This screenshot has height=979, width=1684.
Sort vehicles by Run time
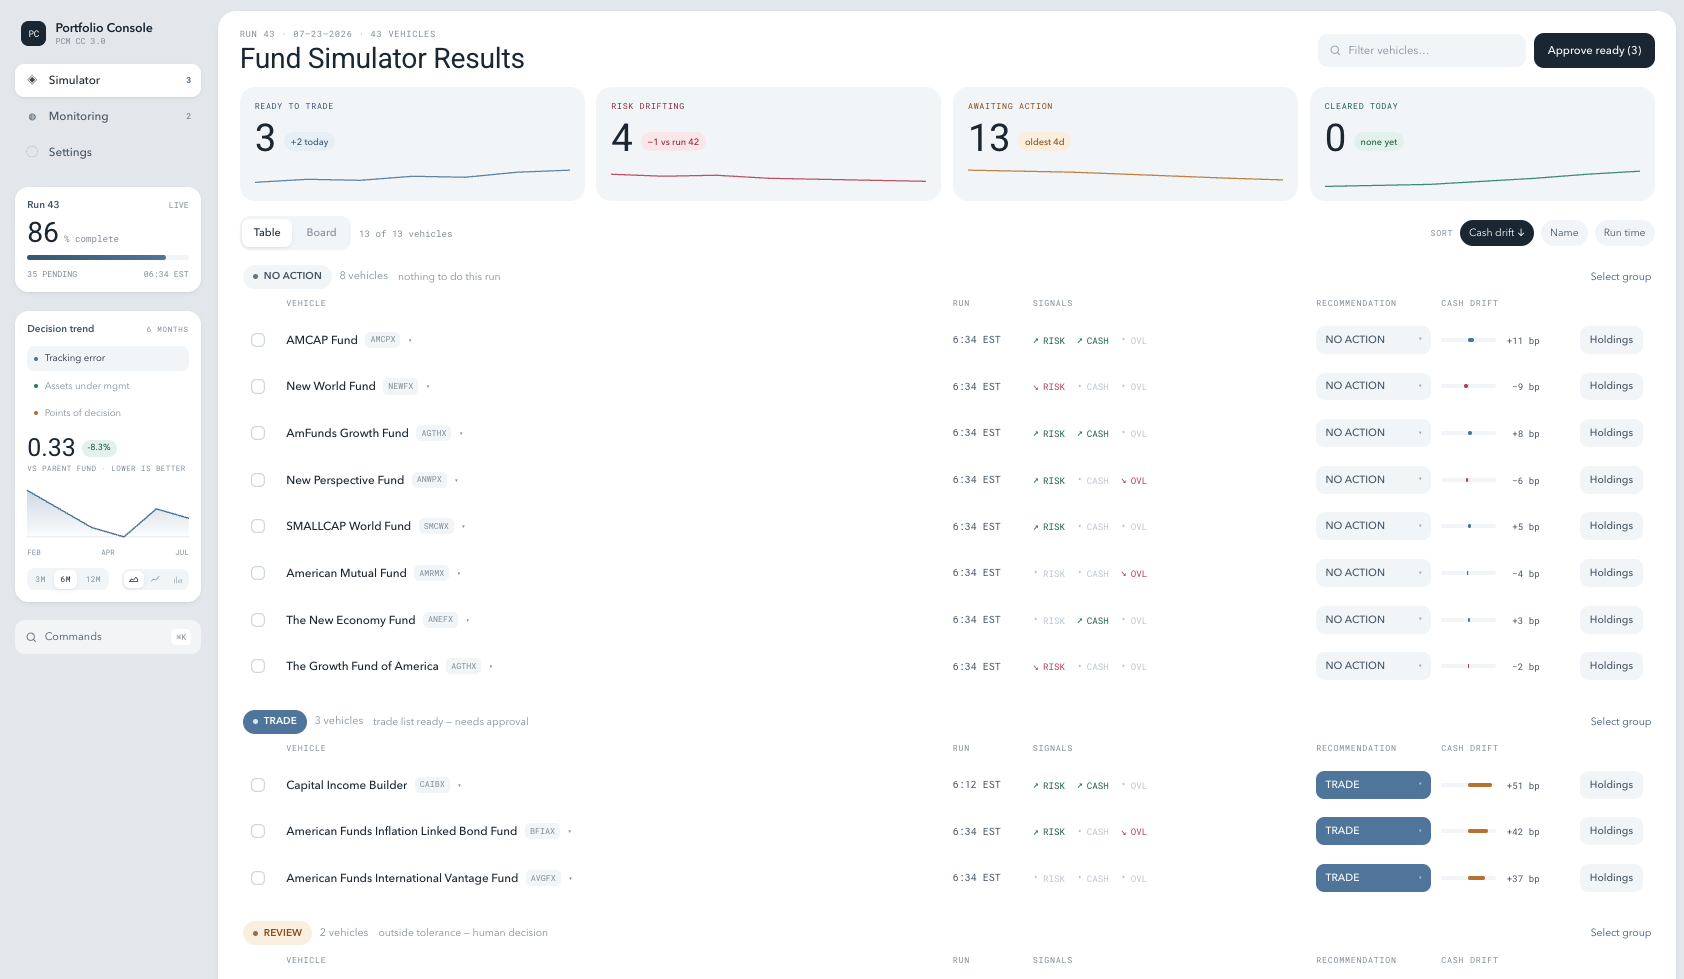click(1624, 233)
